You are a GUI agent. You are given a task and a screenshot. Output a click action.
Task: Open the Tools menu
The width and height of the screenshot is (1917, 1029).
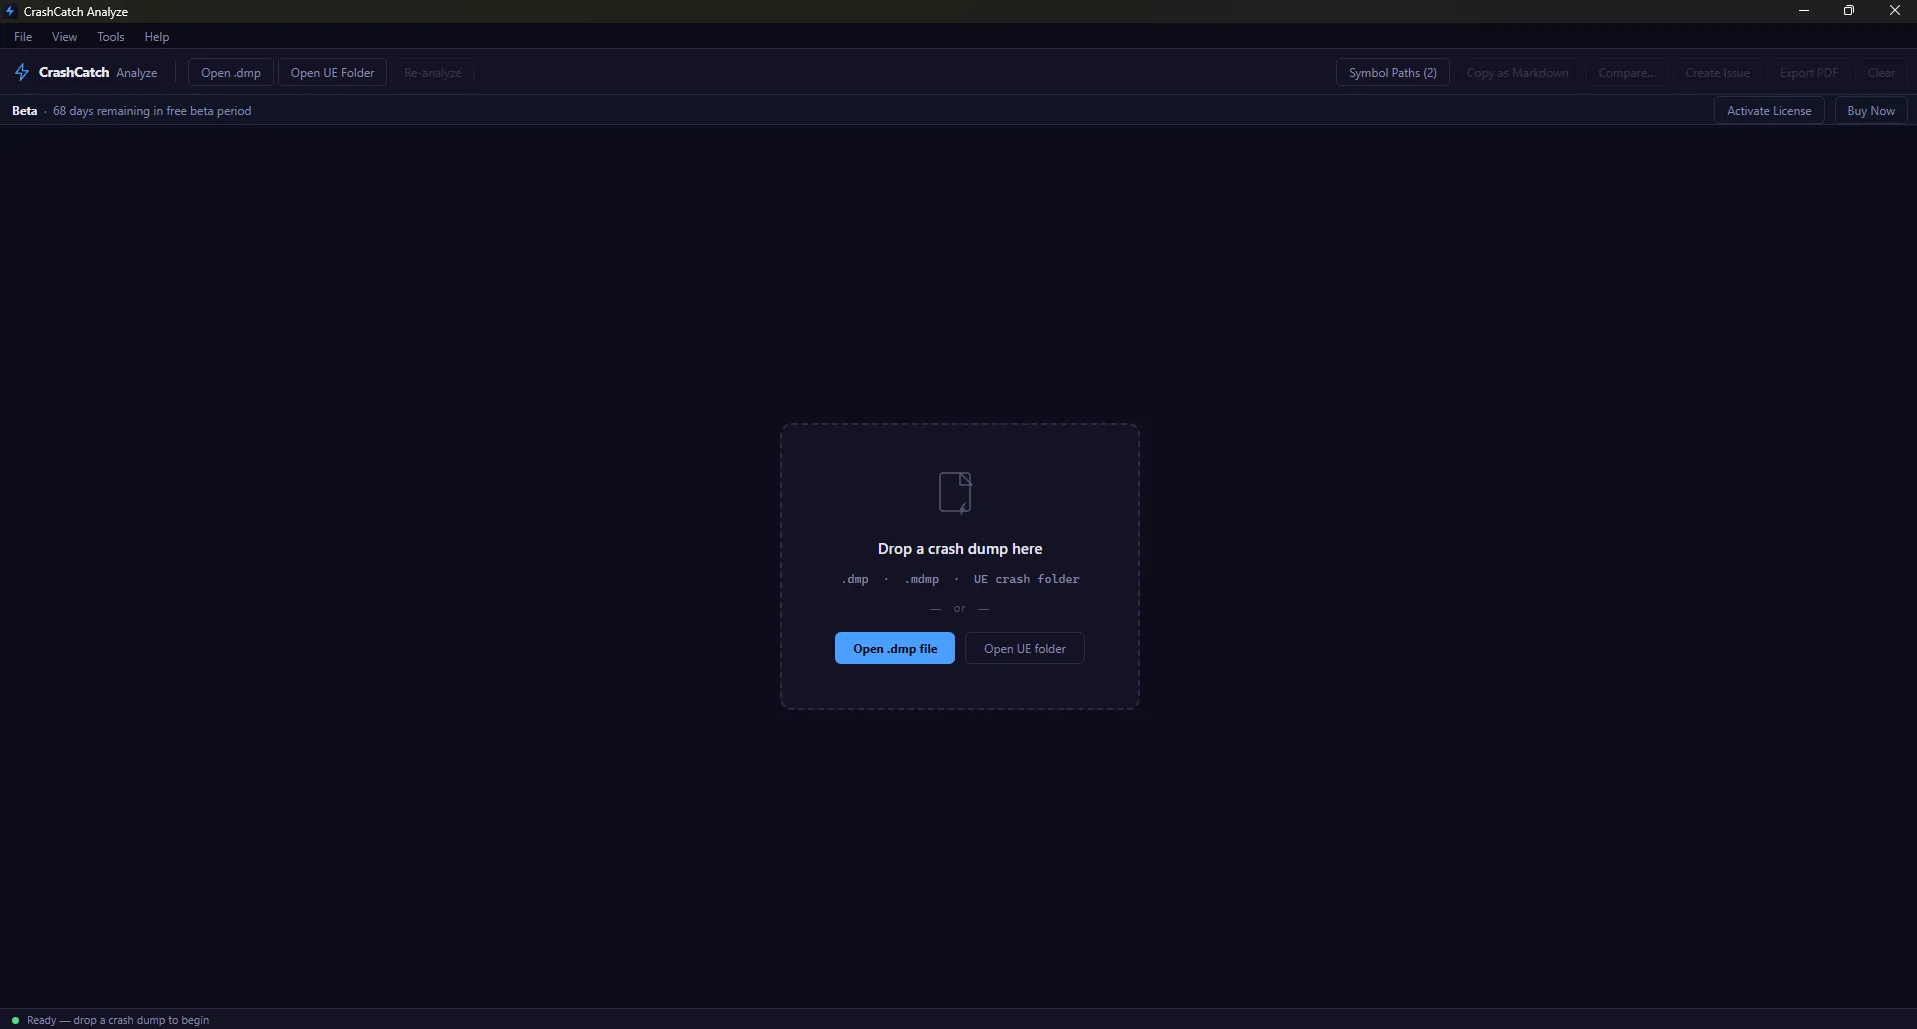tap(111, 37)
